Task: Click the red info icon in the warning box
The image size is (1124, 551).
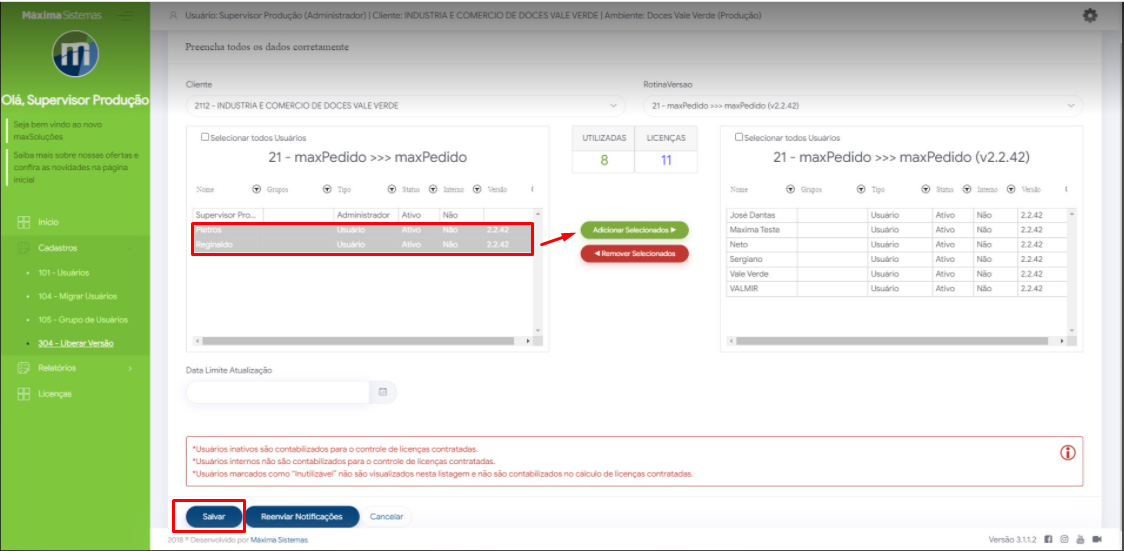Action: tap(1067, 453)
